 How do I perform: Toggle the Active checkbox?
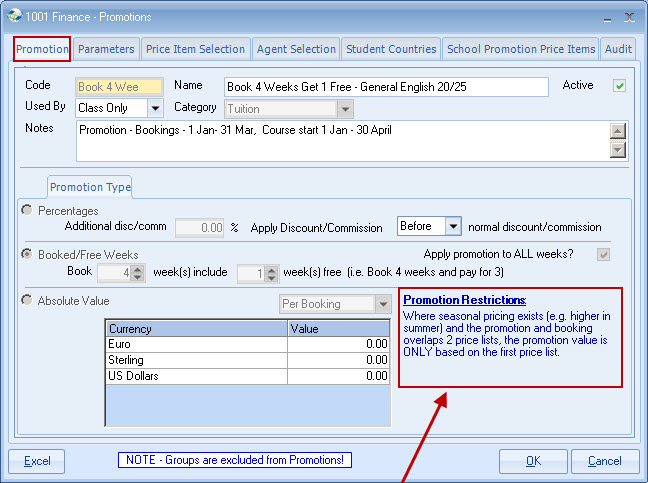click(619, 86)
